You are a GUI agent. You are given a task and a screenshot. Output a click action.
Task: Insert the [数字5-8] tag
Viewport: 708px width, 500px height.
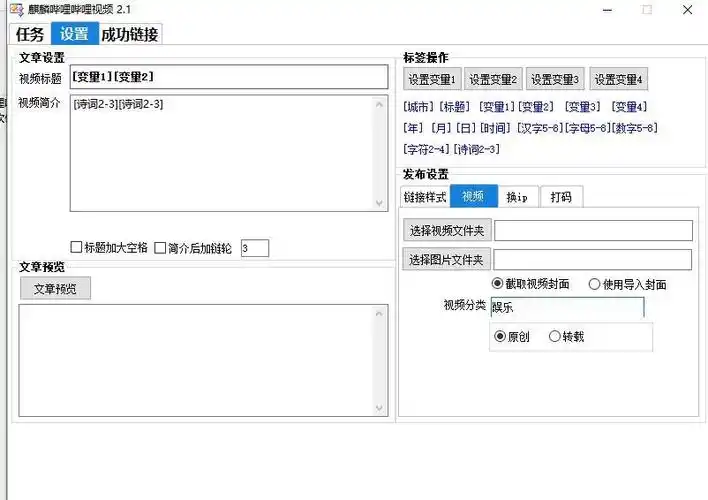[x=635, y=128]
